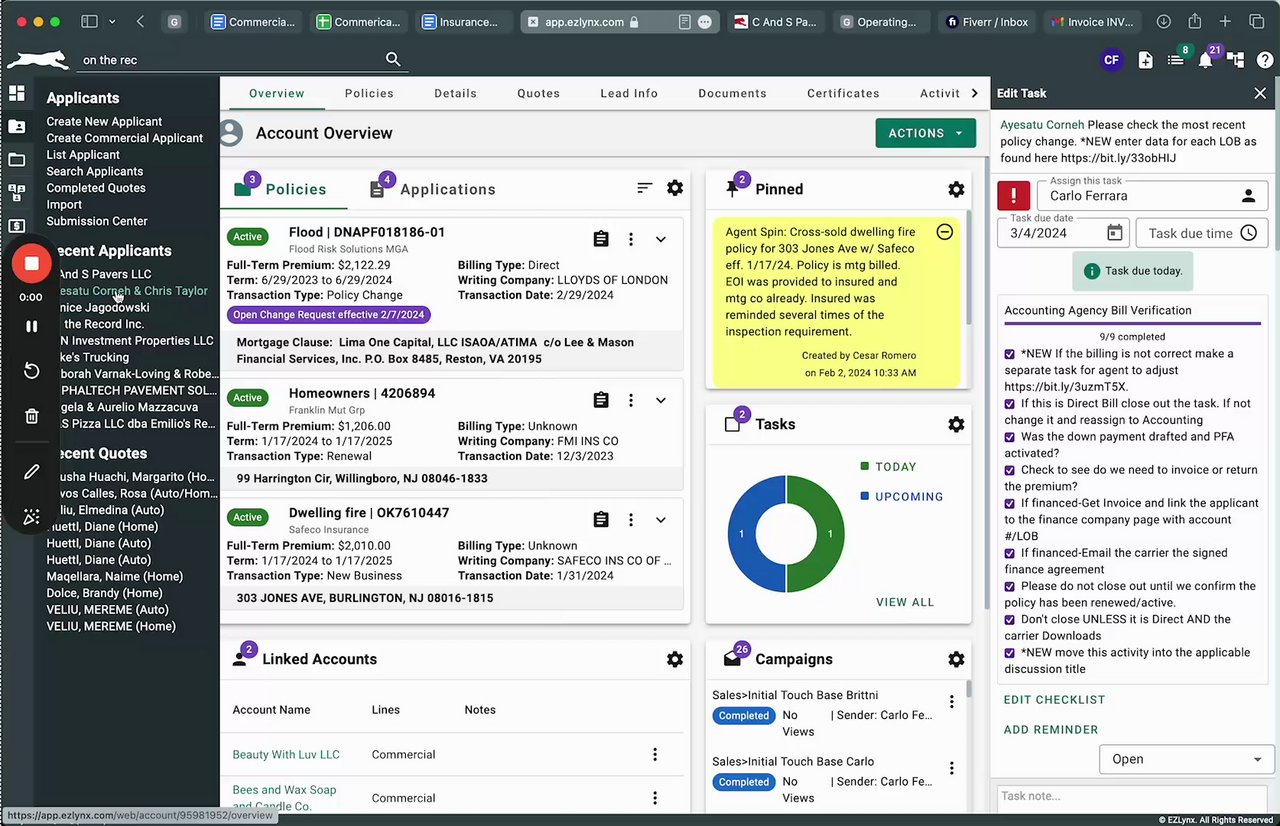This screenshot has height=826, width=1280.
Task: Uncheck 'If this is Direct Bill close out' item
Action: 1010,404
